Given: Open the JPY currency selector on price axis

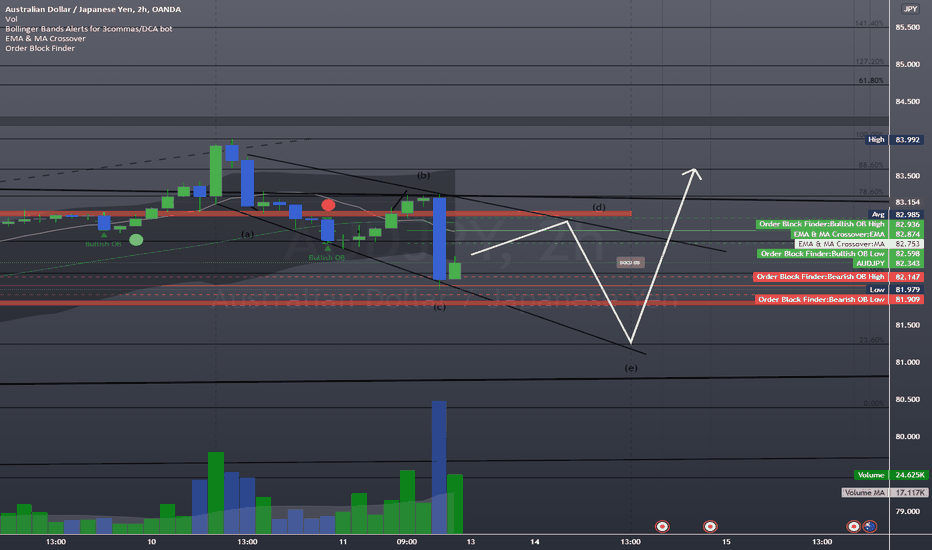Looking at the screenshot, I should [909, 8].
